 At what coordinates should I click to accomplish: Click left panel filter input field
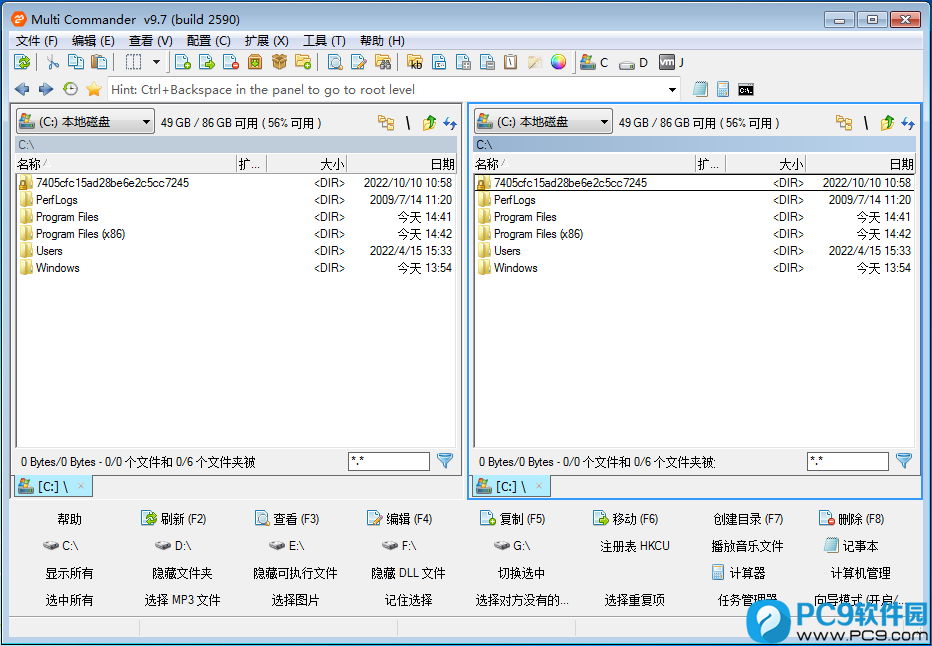(389, 461)
